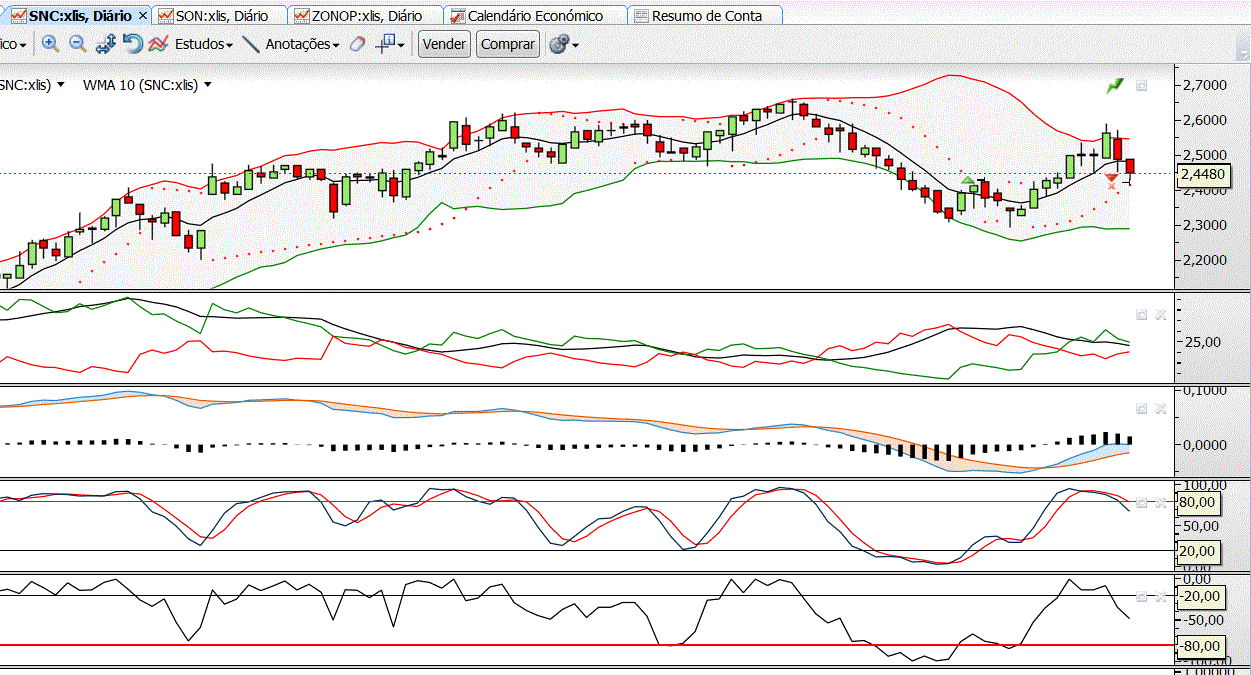The width and height of the screenshot is (1251, 675).
Task: Open the Resumo de Conta tab
Action: pos(706,16)
